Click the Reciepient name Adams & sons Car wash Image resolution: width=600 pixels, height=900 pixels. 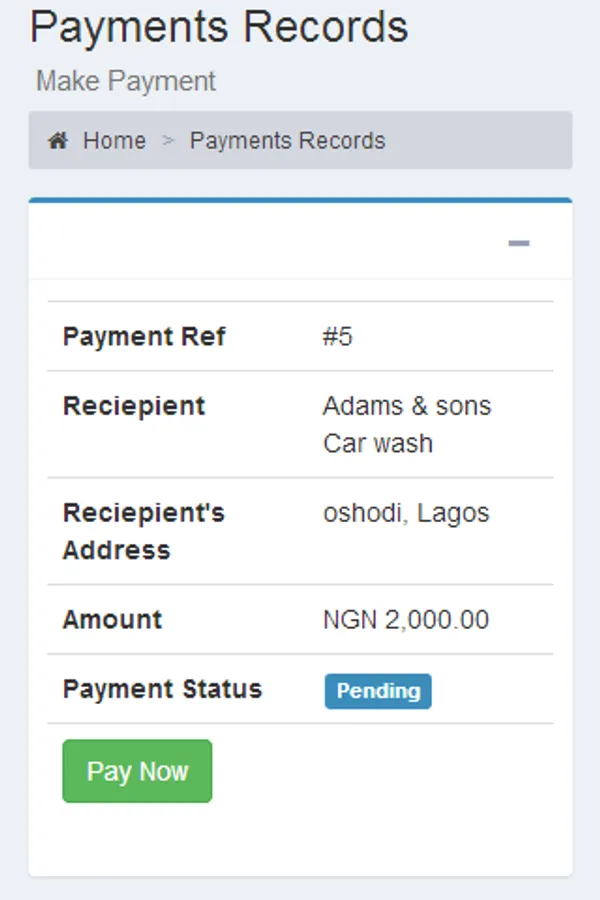coord(407,424)
